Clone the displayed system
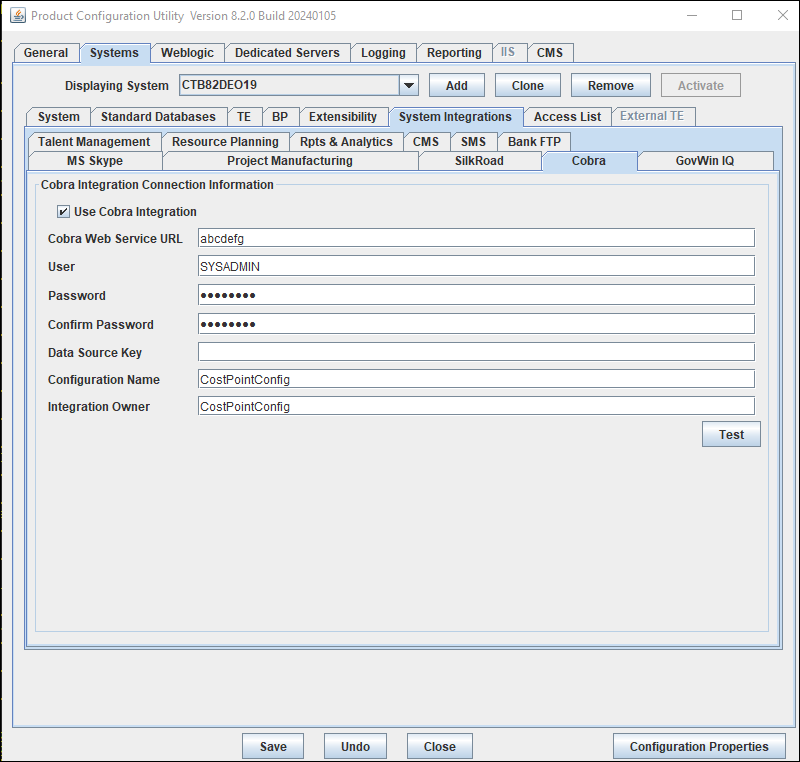Image resolution: width=800 pixels, height=762 pixels. click(x=527, y=86)
